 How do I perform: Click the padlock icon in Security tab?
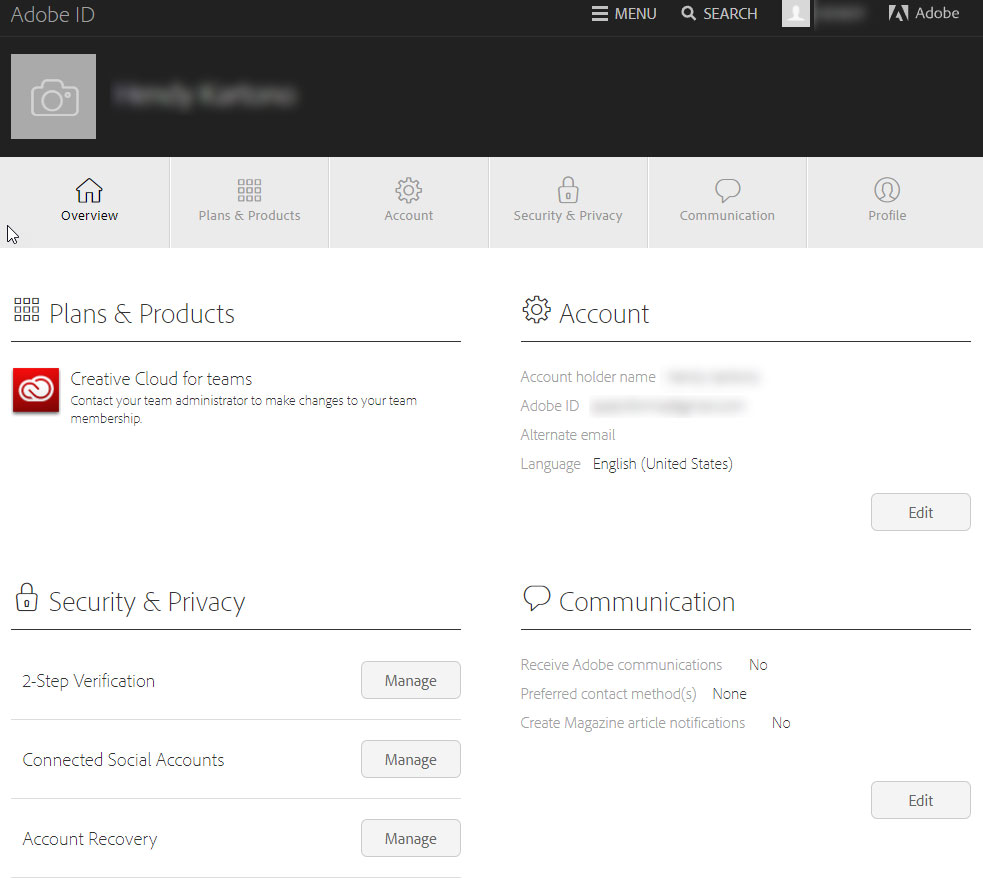tap(568, 189)
